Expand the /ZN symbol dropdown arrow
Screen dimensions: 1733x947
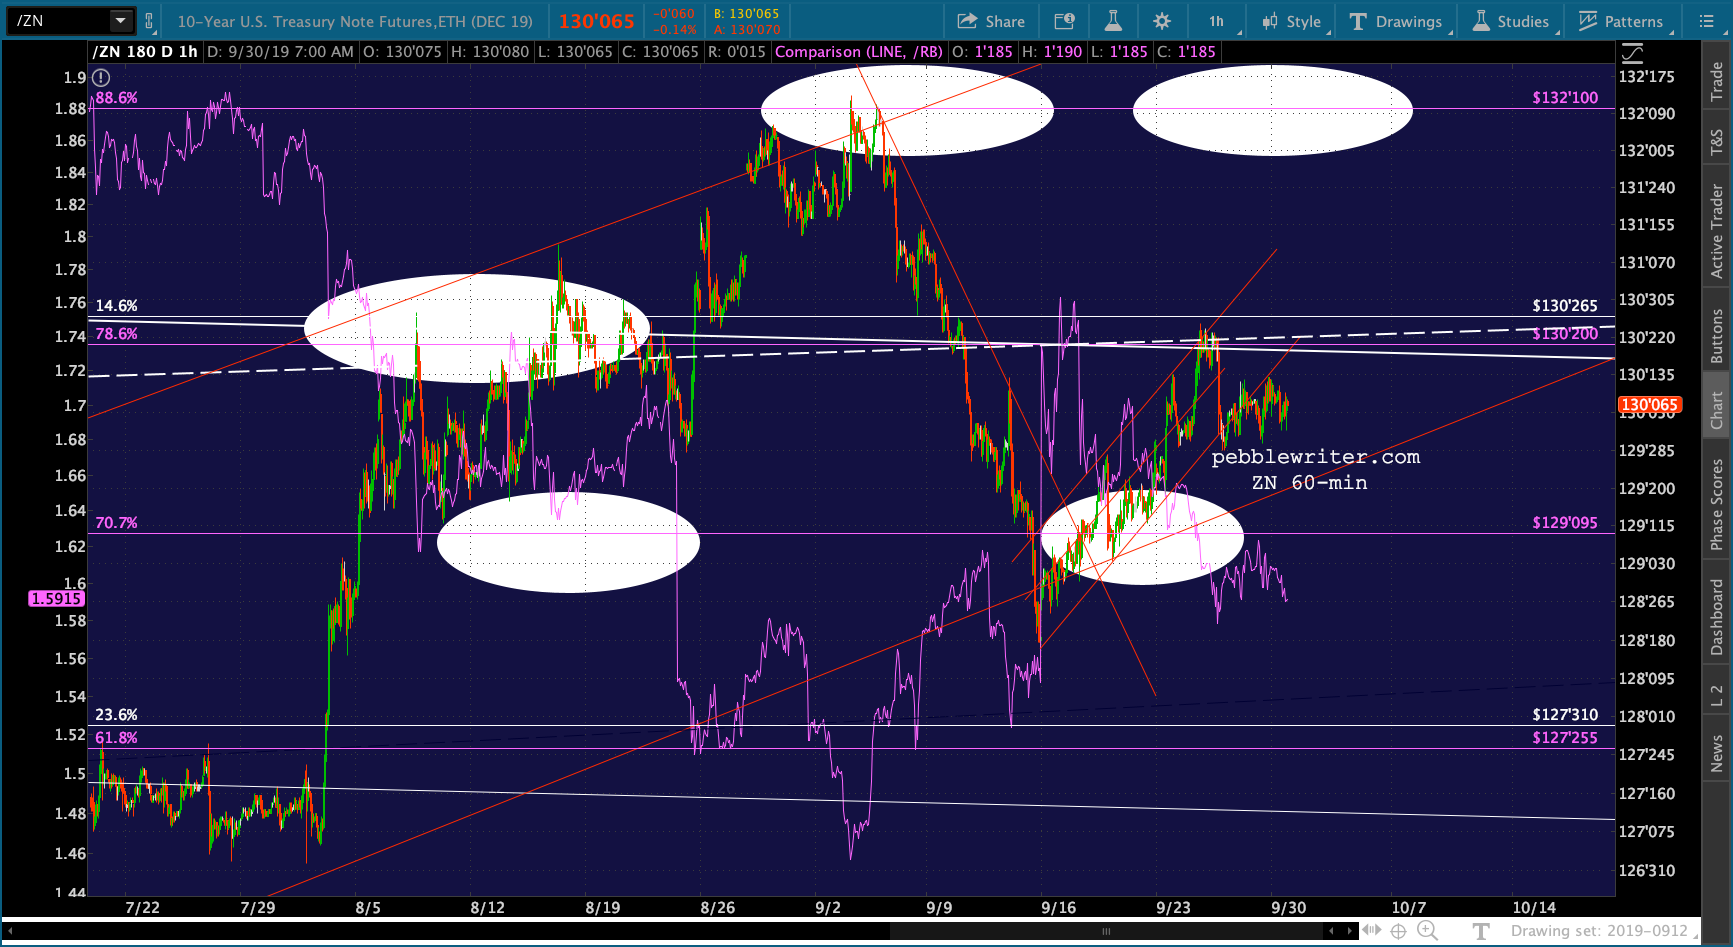click(121, 20)
